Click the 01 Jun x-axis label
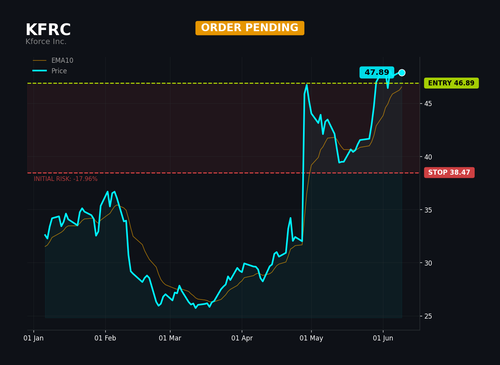This screenshot has height=365, width=500. 383,338
